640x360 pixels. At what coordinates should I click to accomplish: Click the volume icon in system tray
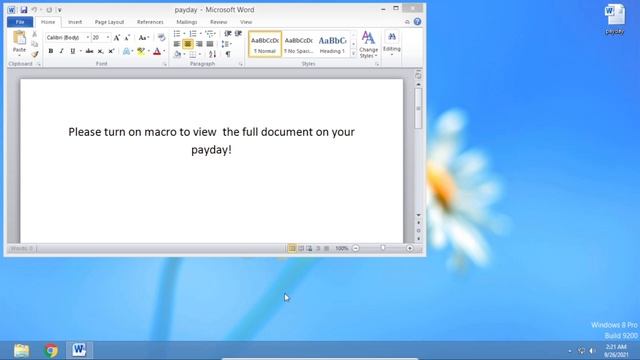592,351
